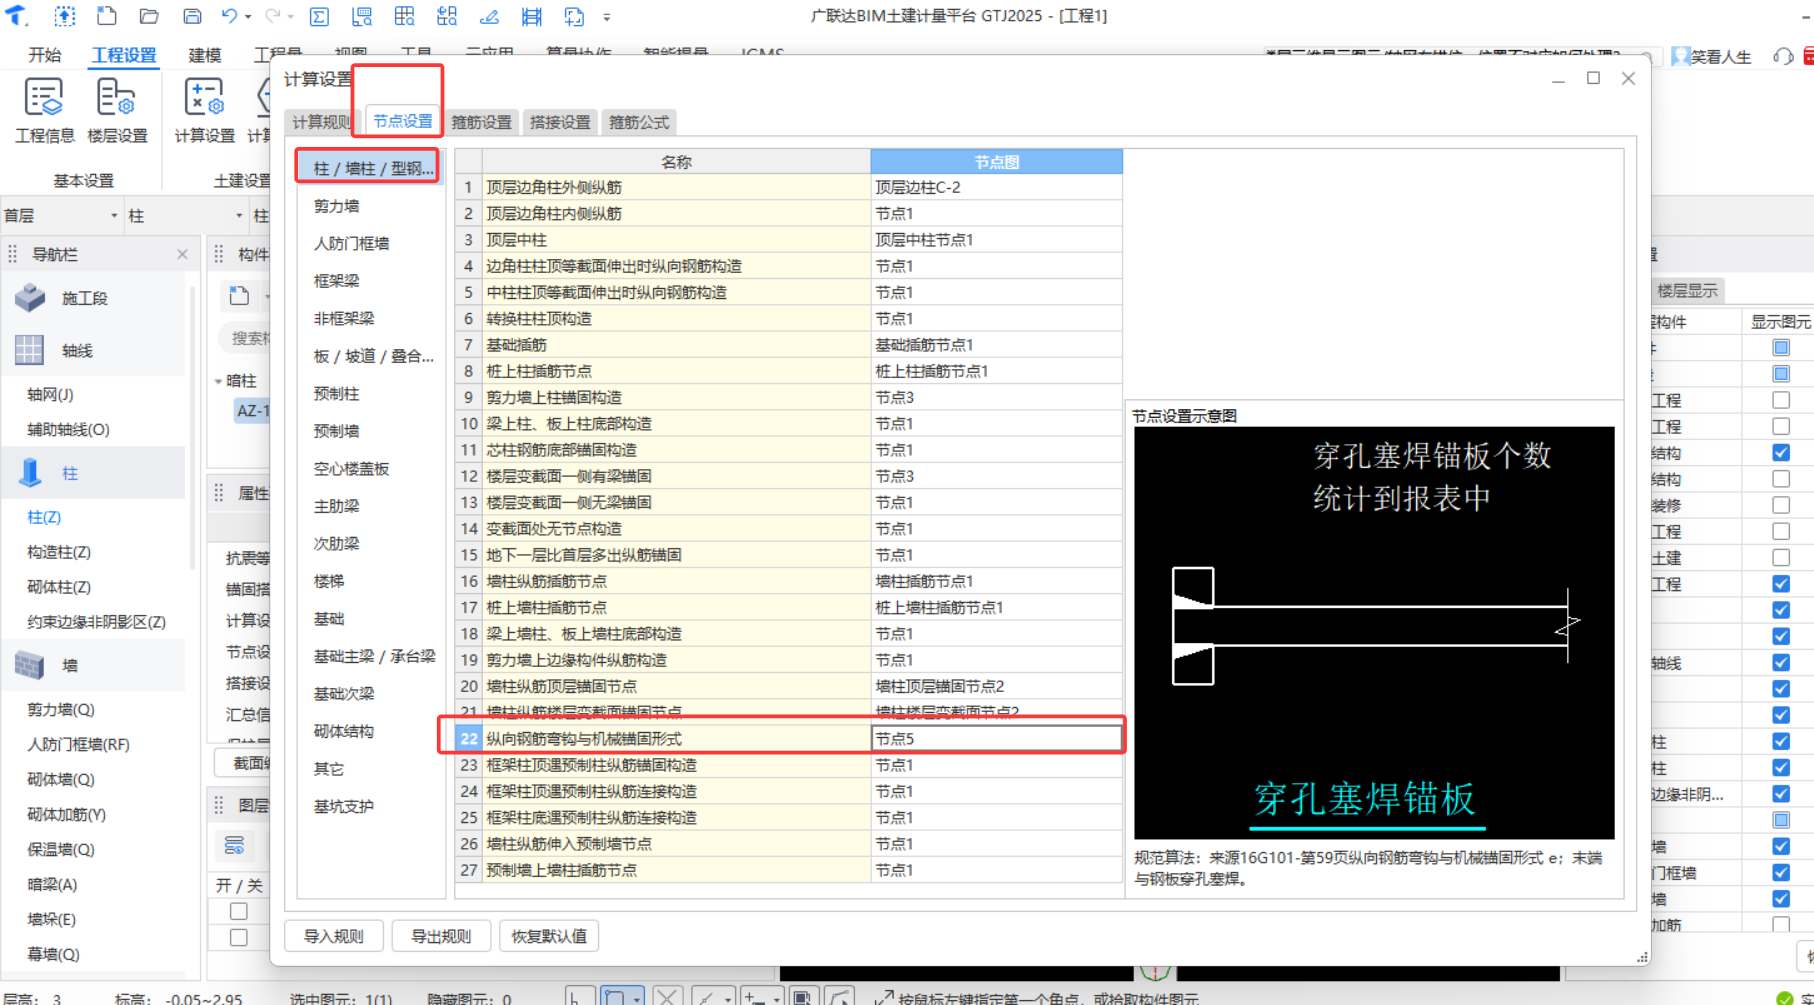This screenshot has width=1814, height=1005.
Task: Click the floor copy icon beside pencil icon
Action: pyautogui.click(x=532, y=16)
